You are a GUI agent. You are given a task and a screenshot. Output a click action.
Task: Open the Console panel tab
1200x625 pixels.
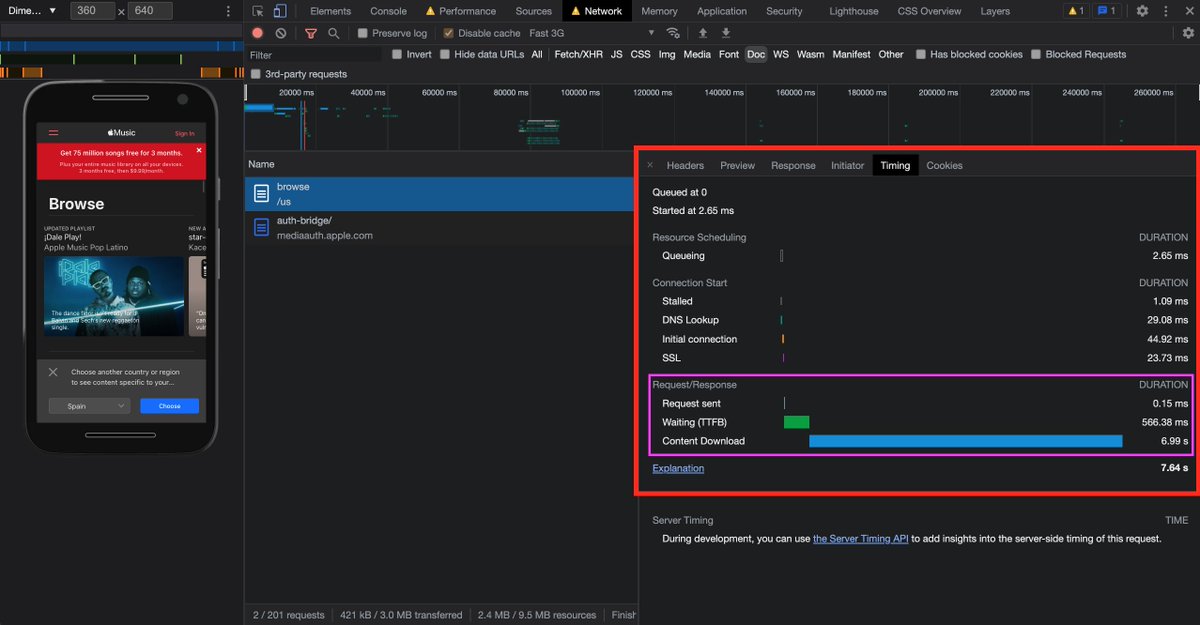click(x=388, y=11)
